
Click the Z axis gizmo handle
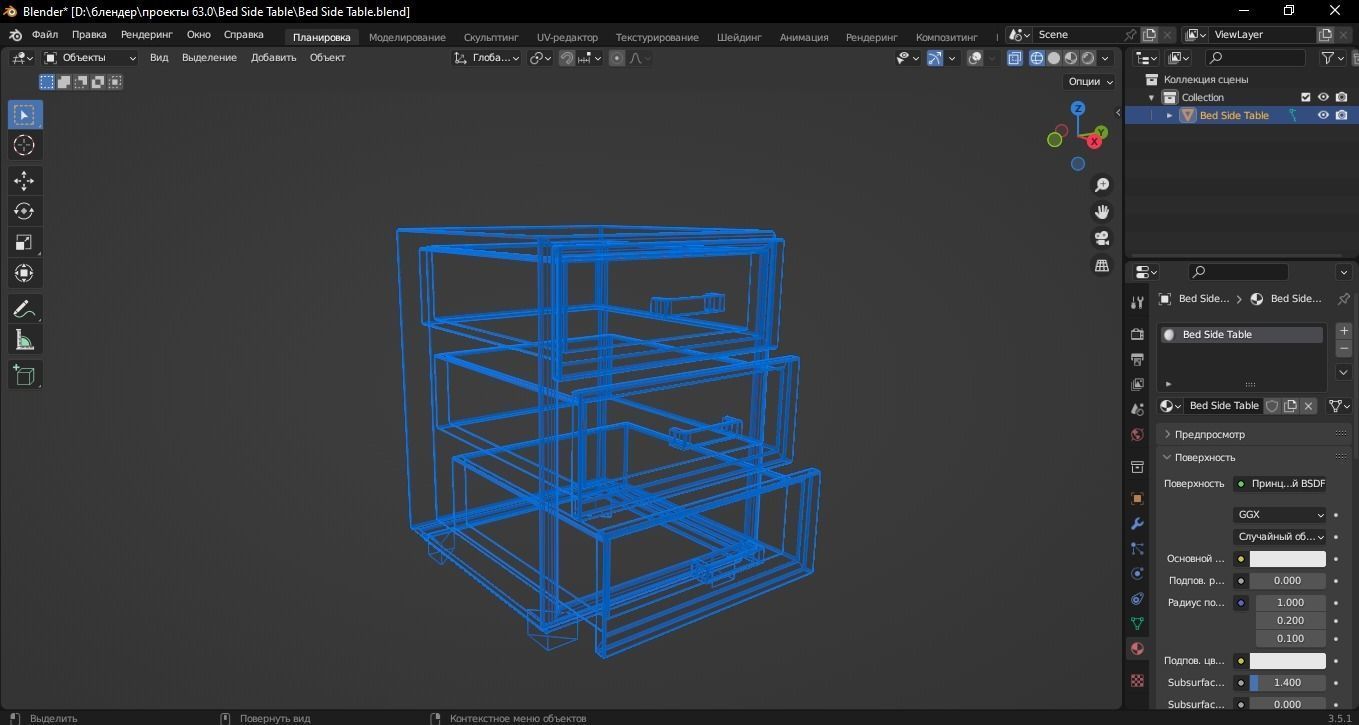click(1078, 108)
